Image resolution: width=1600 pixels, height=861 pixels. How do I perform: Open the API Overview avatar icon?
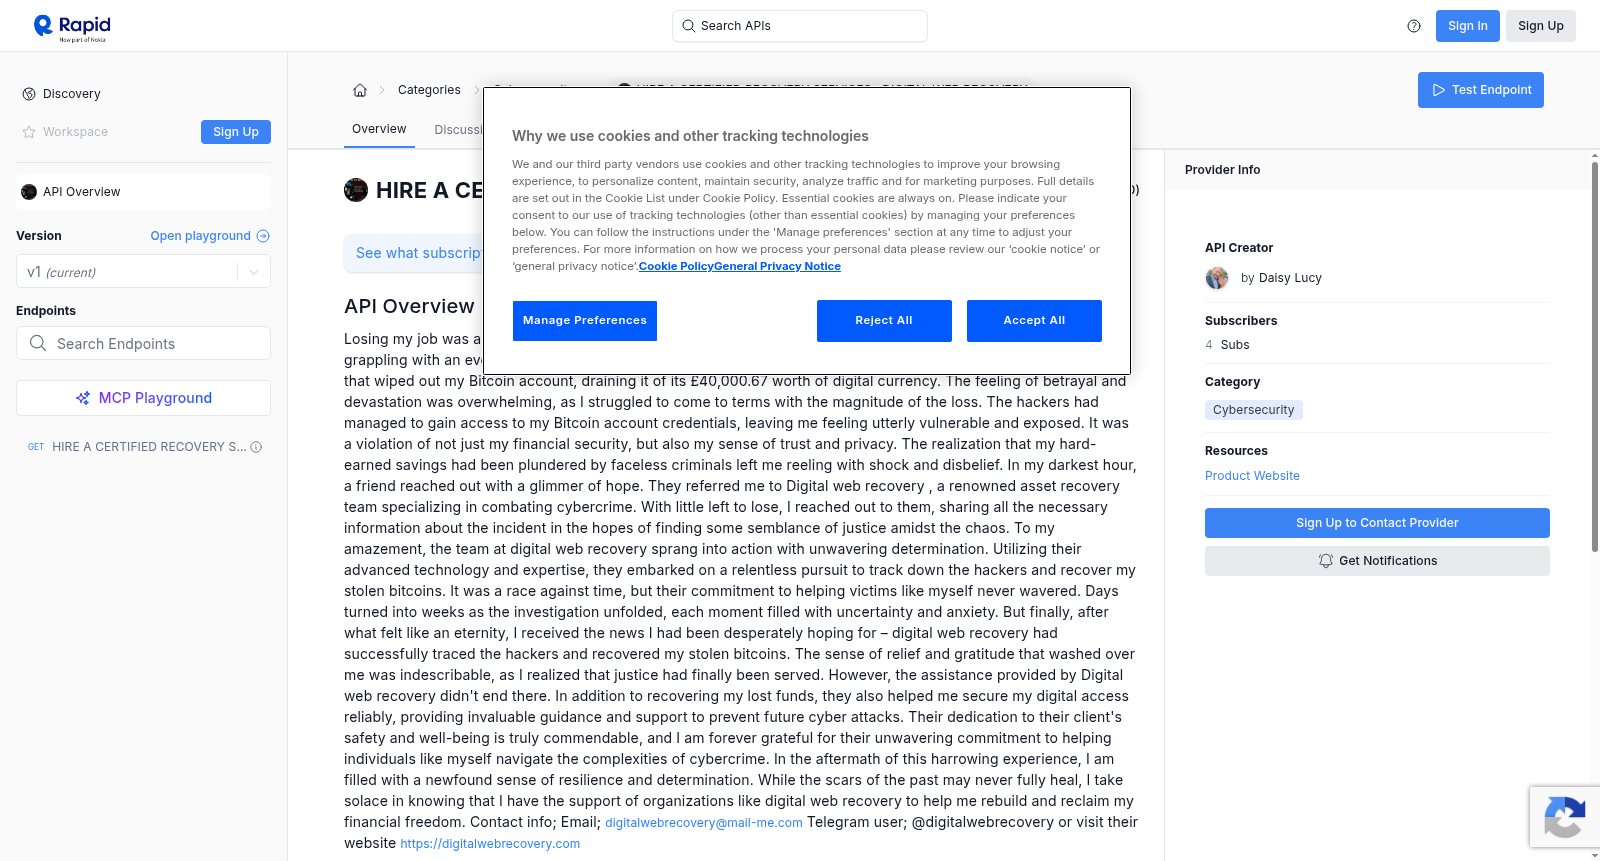coord(29,192)
